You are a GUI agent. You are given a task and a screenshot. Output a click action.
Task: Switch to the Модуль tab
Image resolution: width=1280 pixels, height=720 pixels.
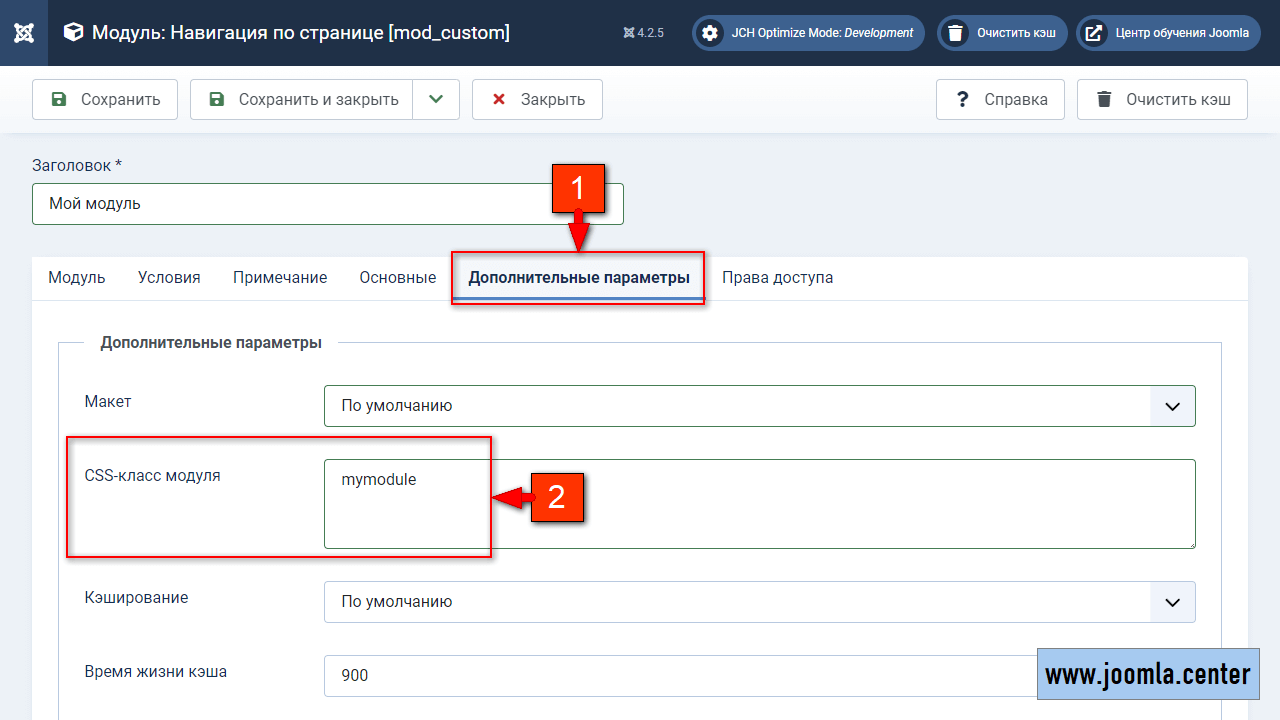click(x=77, y=278)
